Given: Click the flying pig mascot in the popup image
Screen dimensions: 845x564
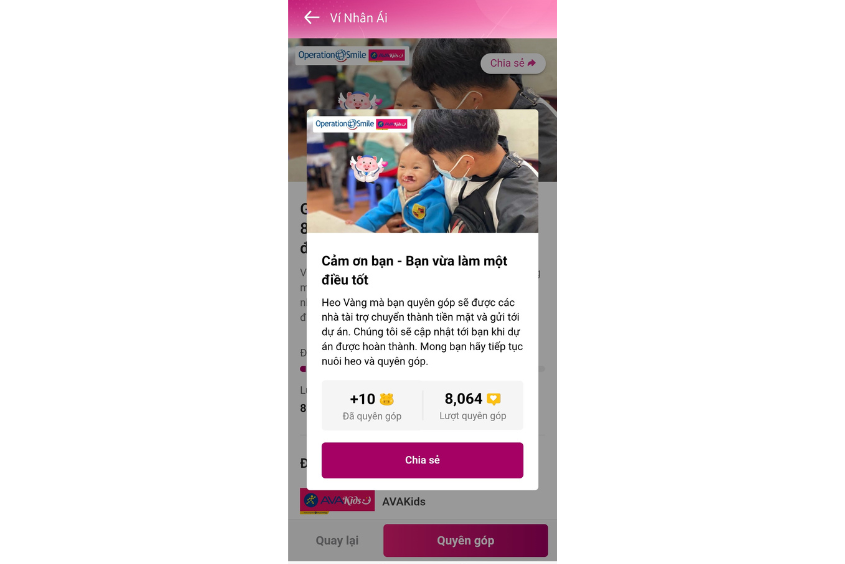Looking at the screenshot, I should pyautogui.click(x=368, y=167).
